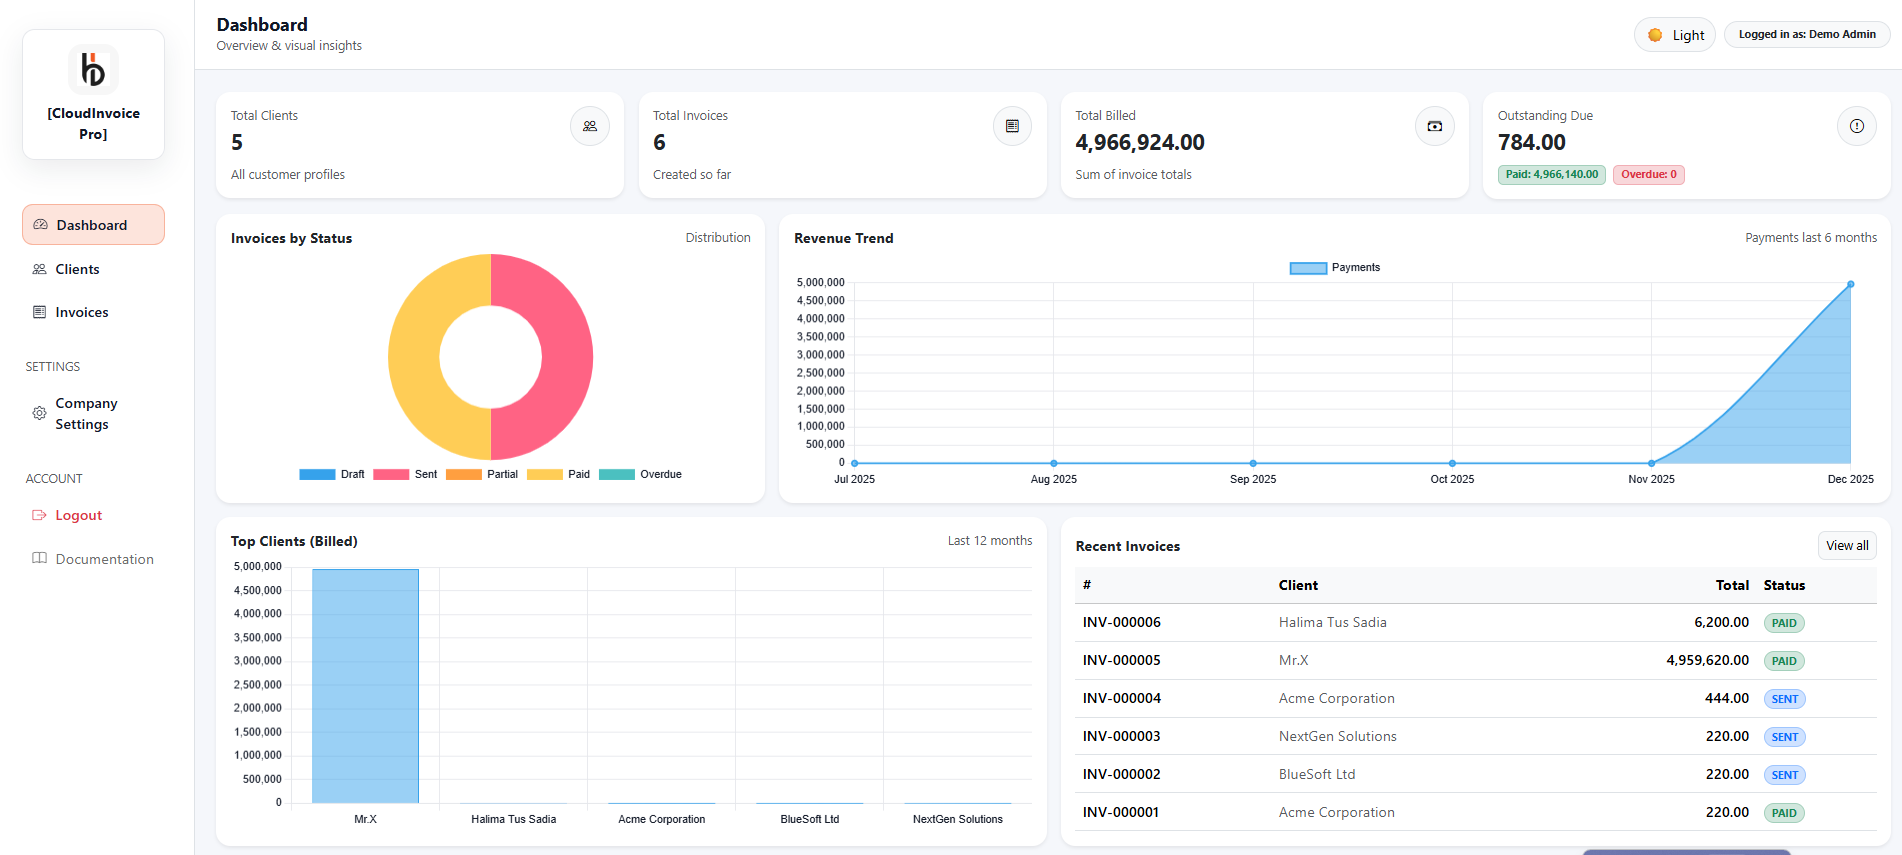Click the Logout arrow icon
Viewport: 1902px width, 855px height.
40,515
